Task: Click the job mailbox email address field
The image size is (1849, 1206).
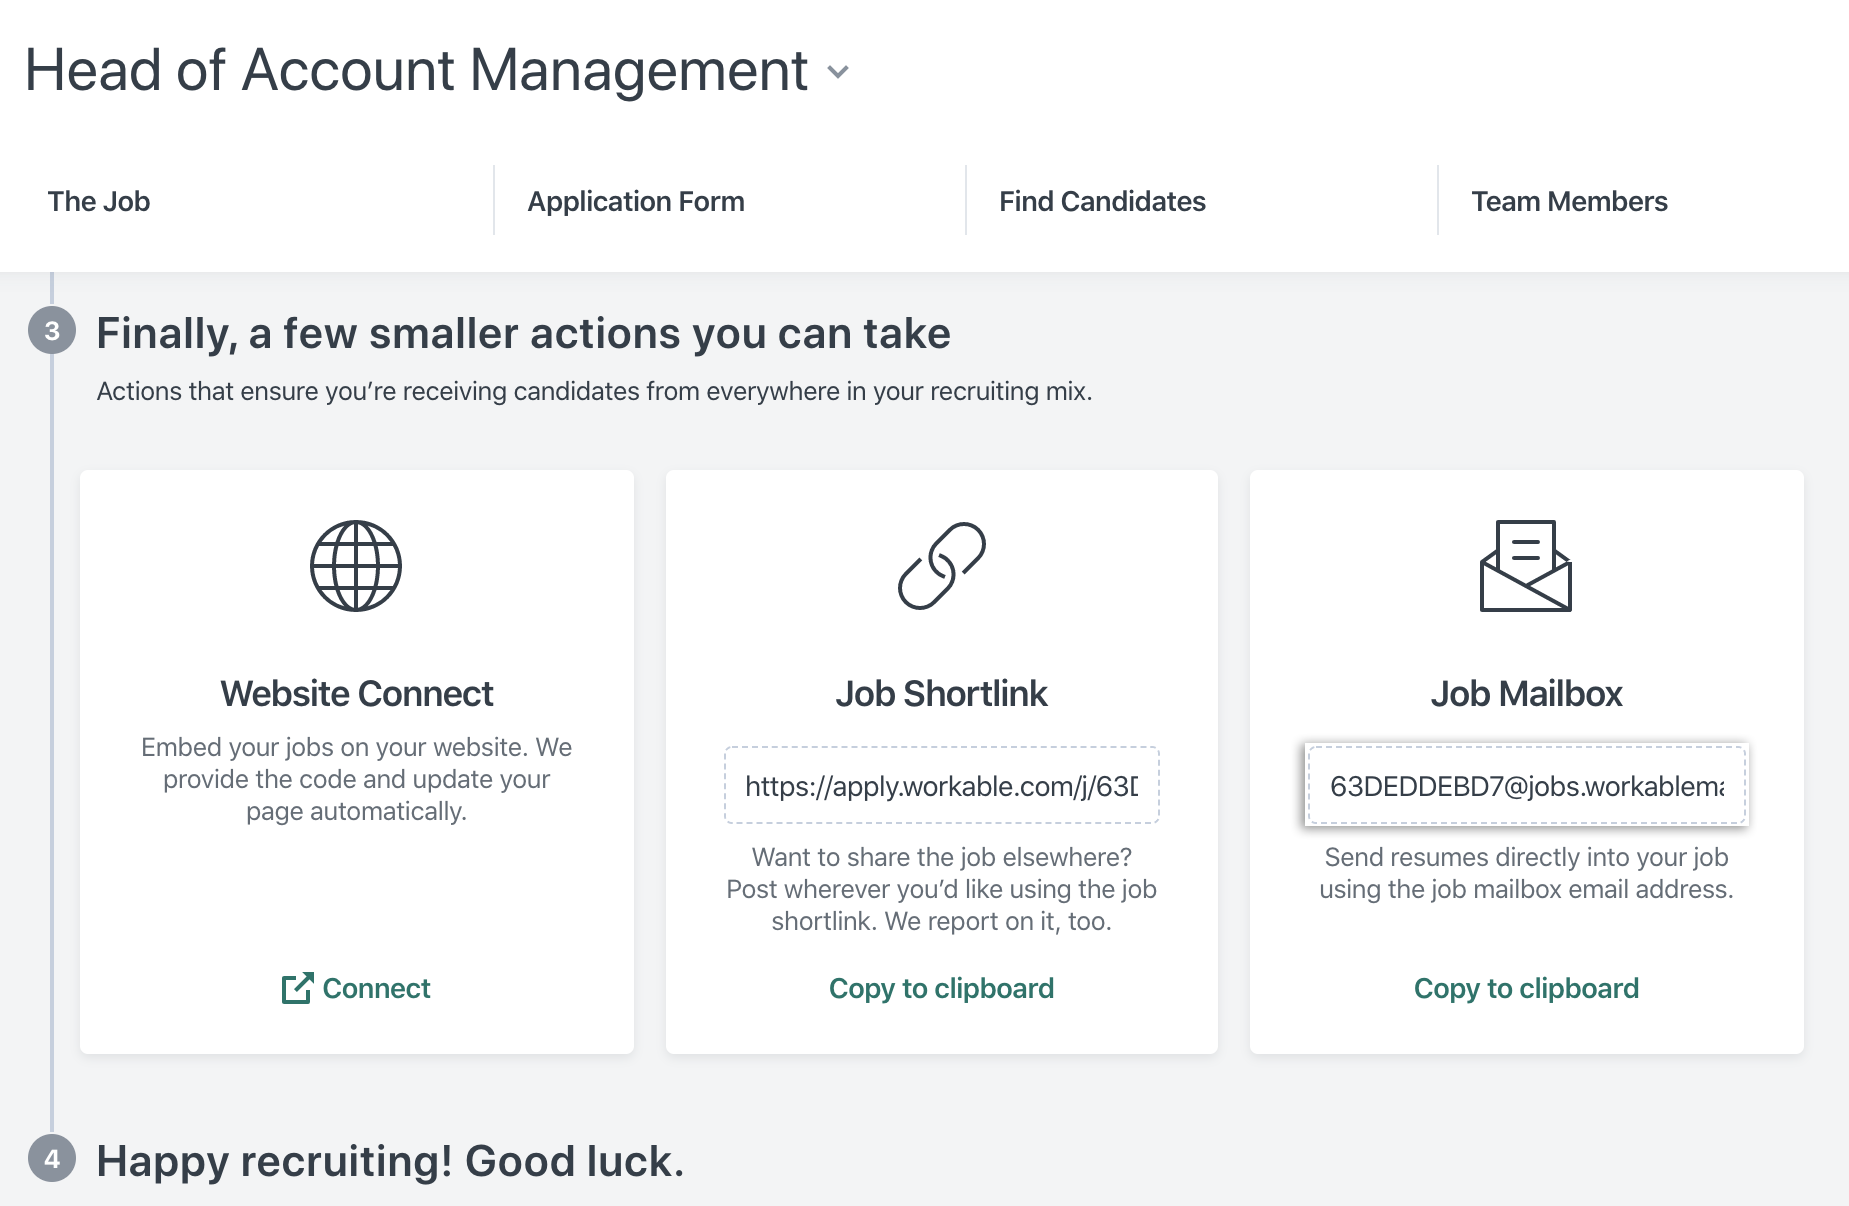Action: (1526, 785)
